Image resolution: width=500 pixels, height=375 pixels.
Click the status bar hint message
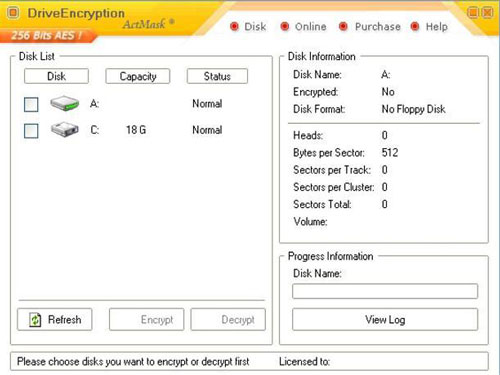[133, 361]
